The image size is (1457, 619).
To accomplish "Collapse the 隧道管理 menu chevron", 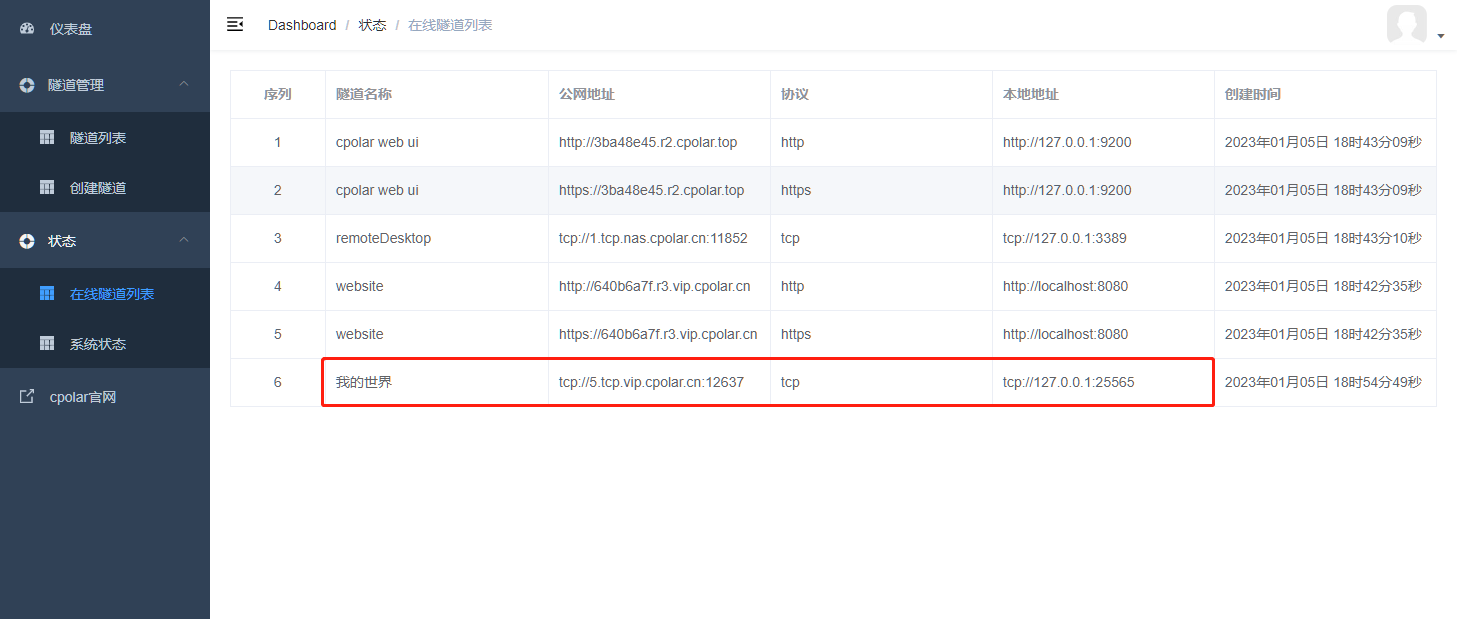I will (x=184, y=84).
